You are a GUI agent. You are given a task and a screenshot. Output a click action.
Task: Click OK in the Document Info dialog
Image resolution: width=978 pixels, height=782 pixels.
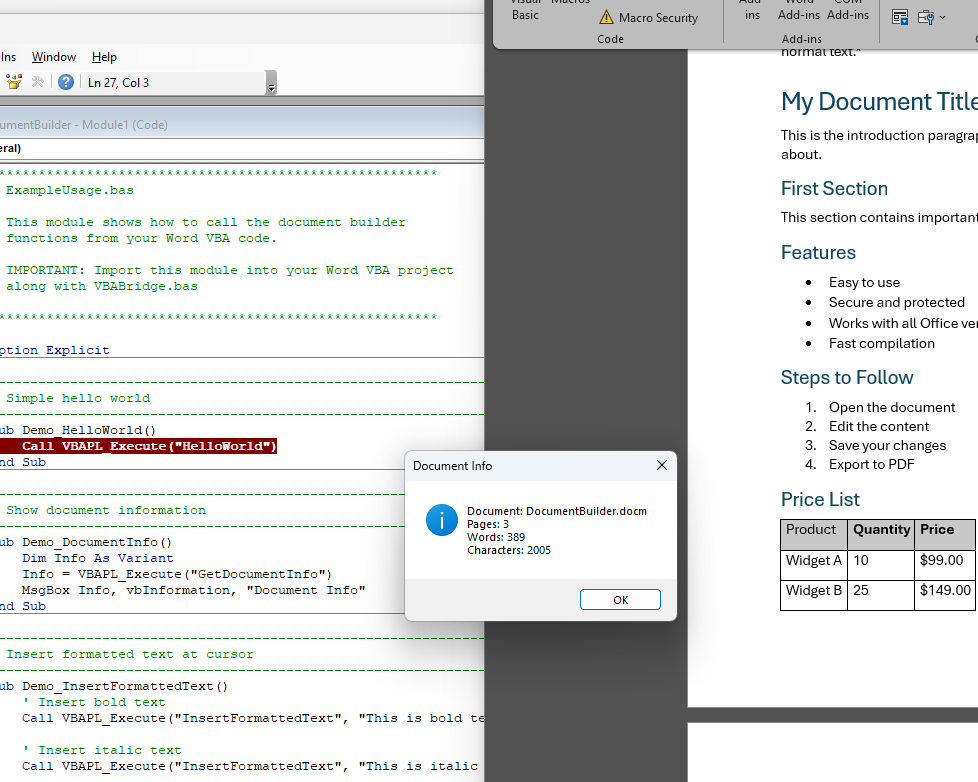coord(620,599)
